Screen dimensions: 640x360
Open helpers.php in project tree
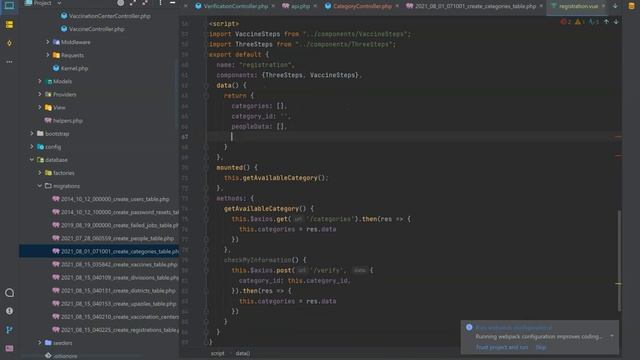tap(63, 120)
